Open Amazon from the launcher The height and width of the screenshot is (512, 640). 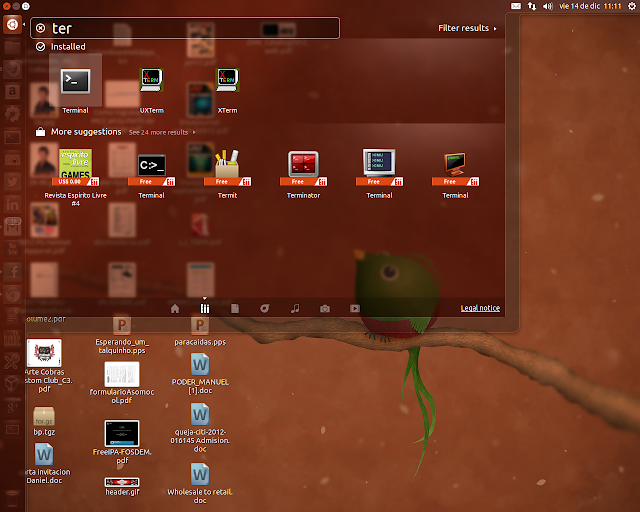12,91
